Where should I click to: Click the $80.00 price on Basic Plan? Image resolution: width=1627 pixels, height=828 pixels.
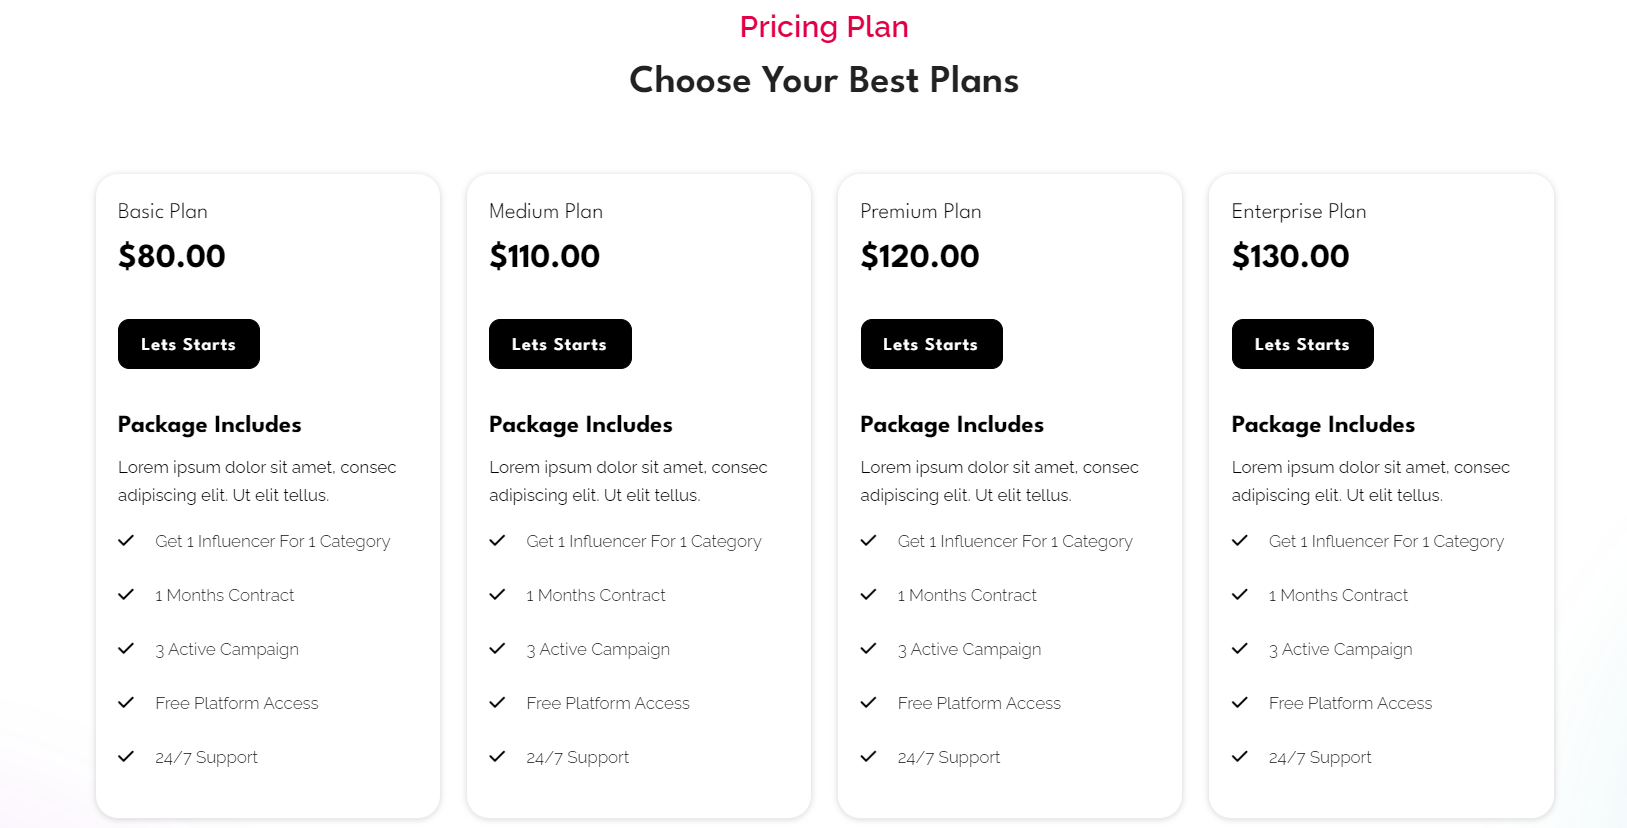(172, 256)
